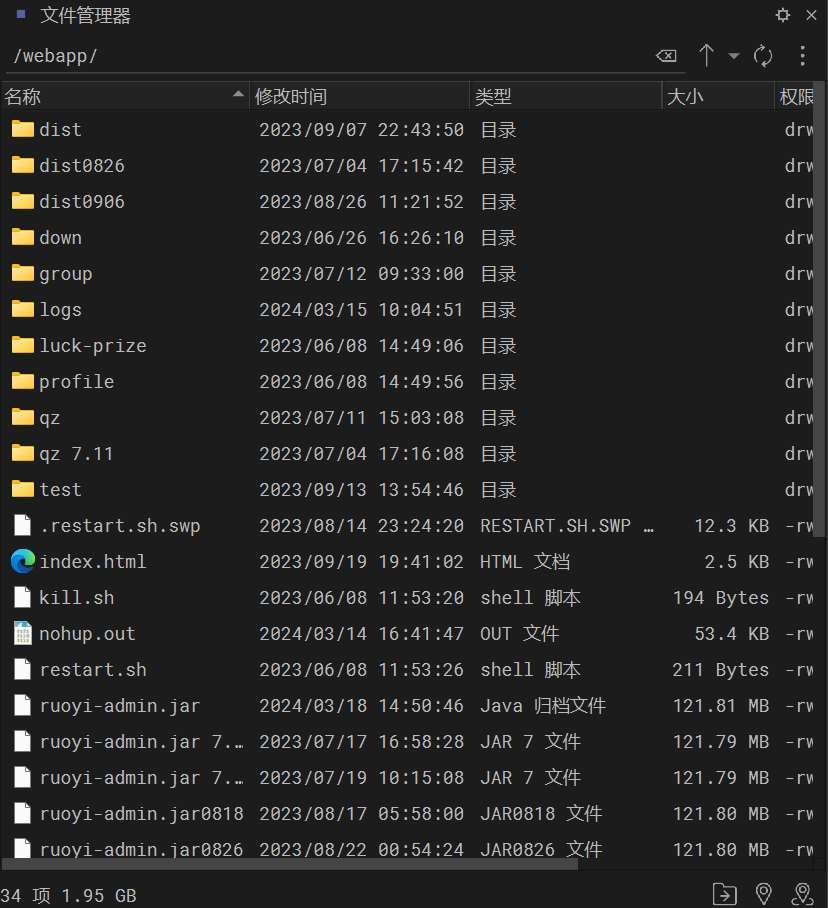The width and height of the screenshot is (828, 908).
Task: Click the test folder name
Action: [60, 490]
